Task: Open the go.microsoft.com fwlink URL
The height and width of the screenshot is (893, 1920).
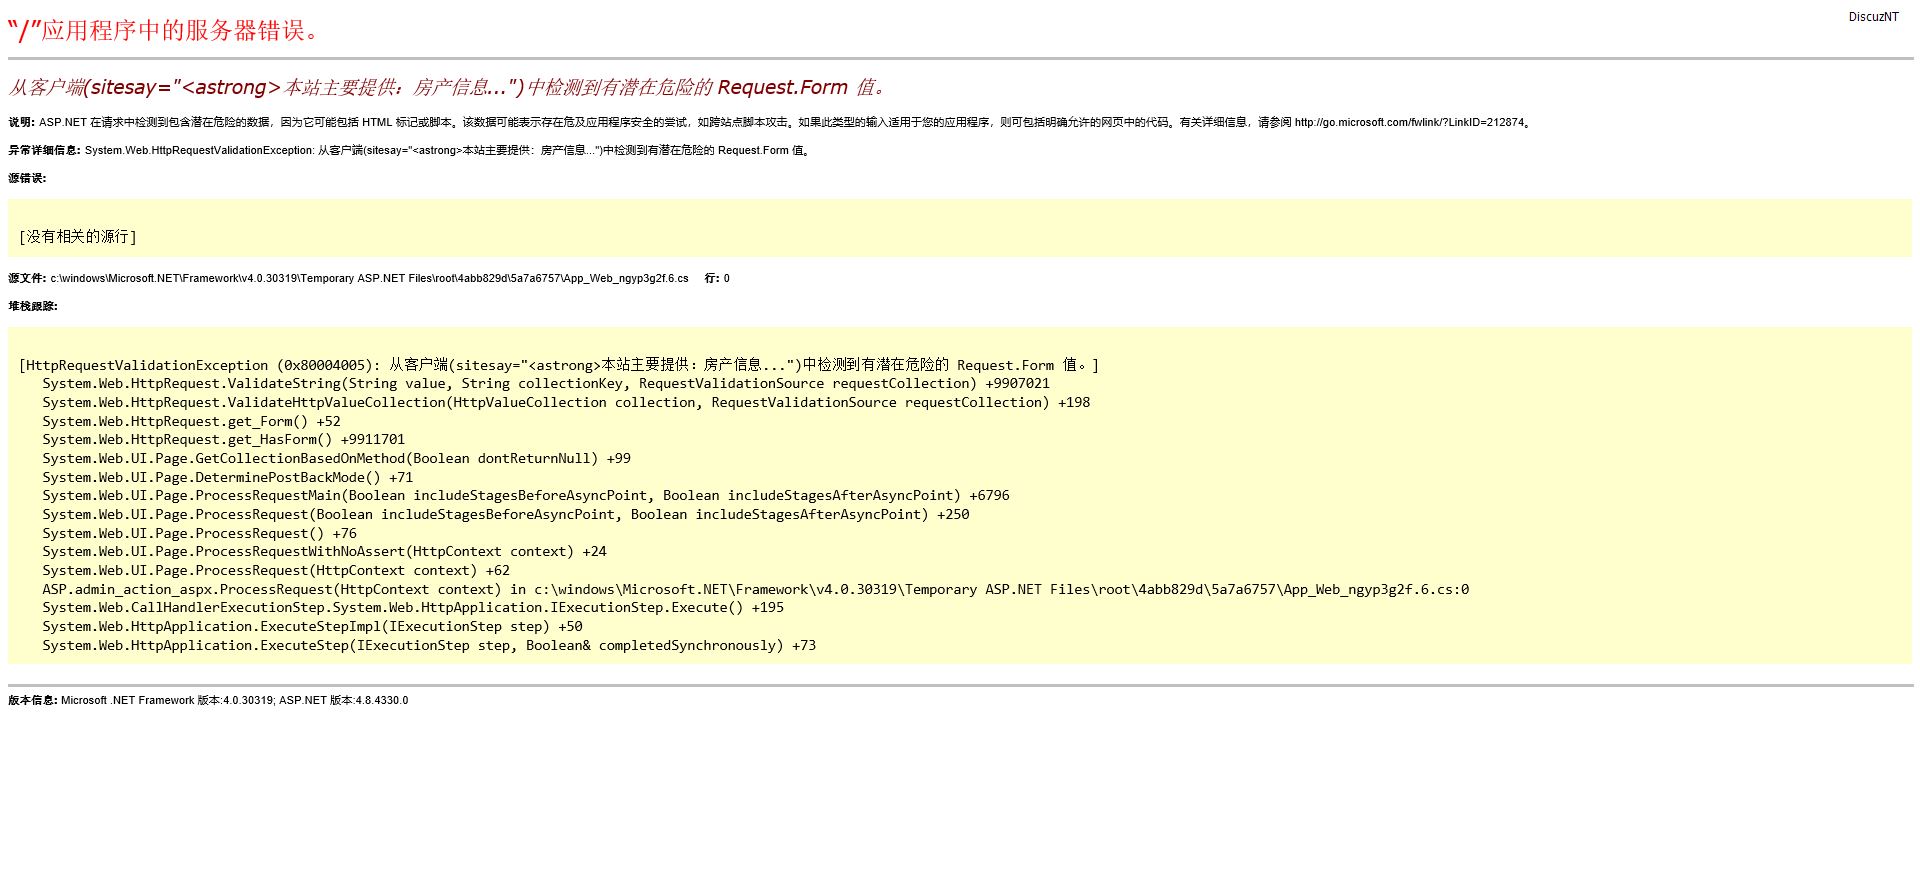Action: point(1410,123)
